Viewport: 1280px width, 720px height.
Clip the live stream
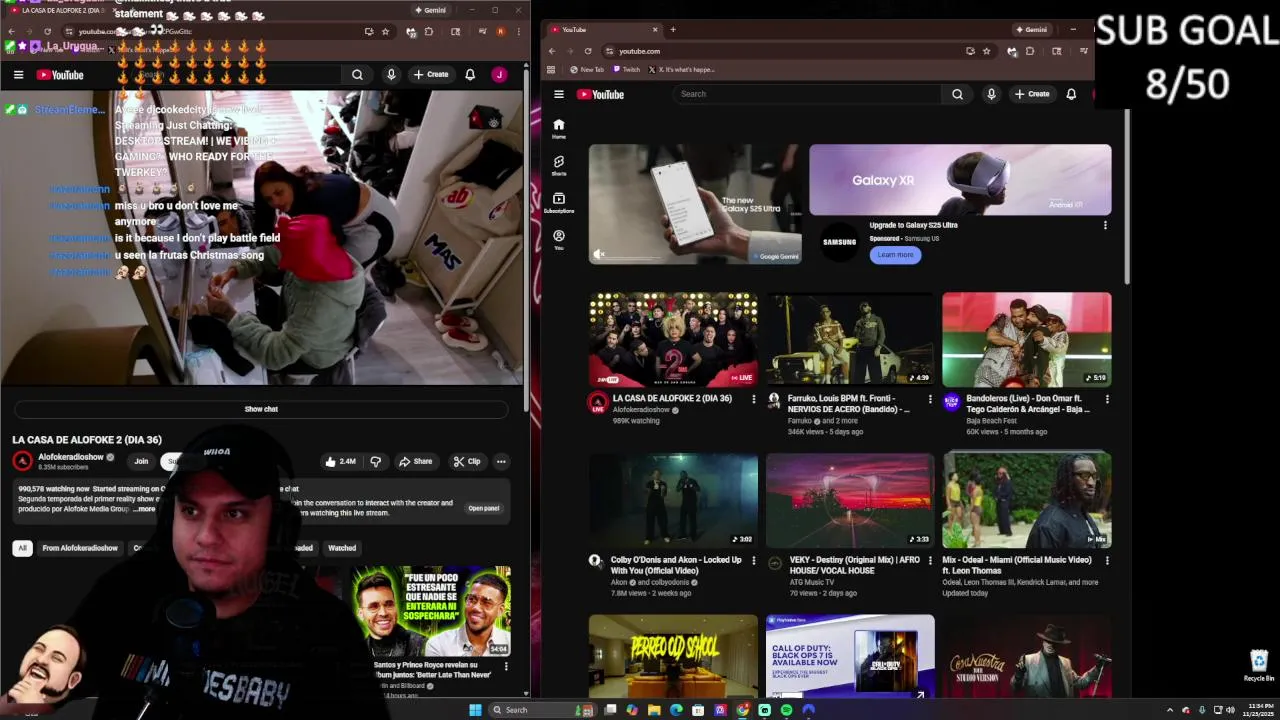[467, 462]
